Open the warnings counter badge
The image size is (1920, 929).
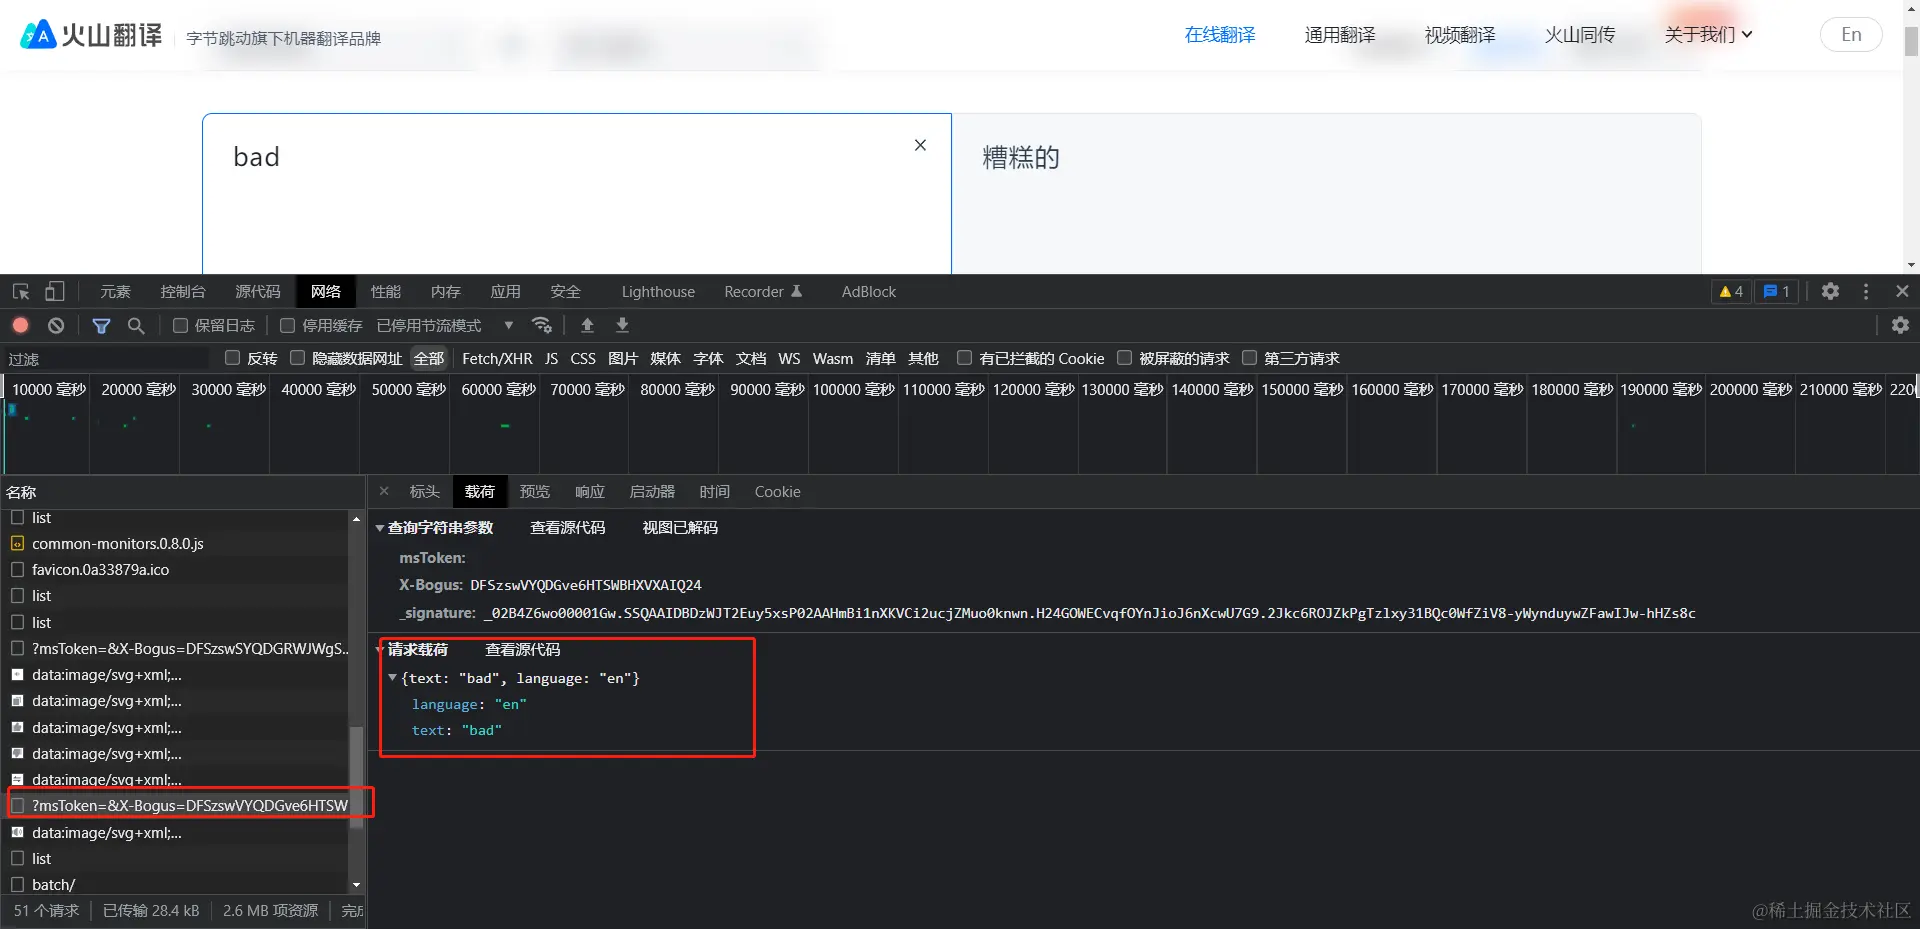pyautogui.click(x=1731, y=292)
